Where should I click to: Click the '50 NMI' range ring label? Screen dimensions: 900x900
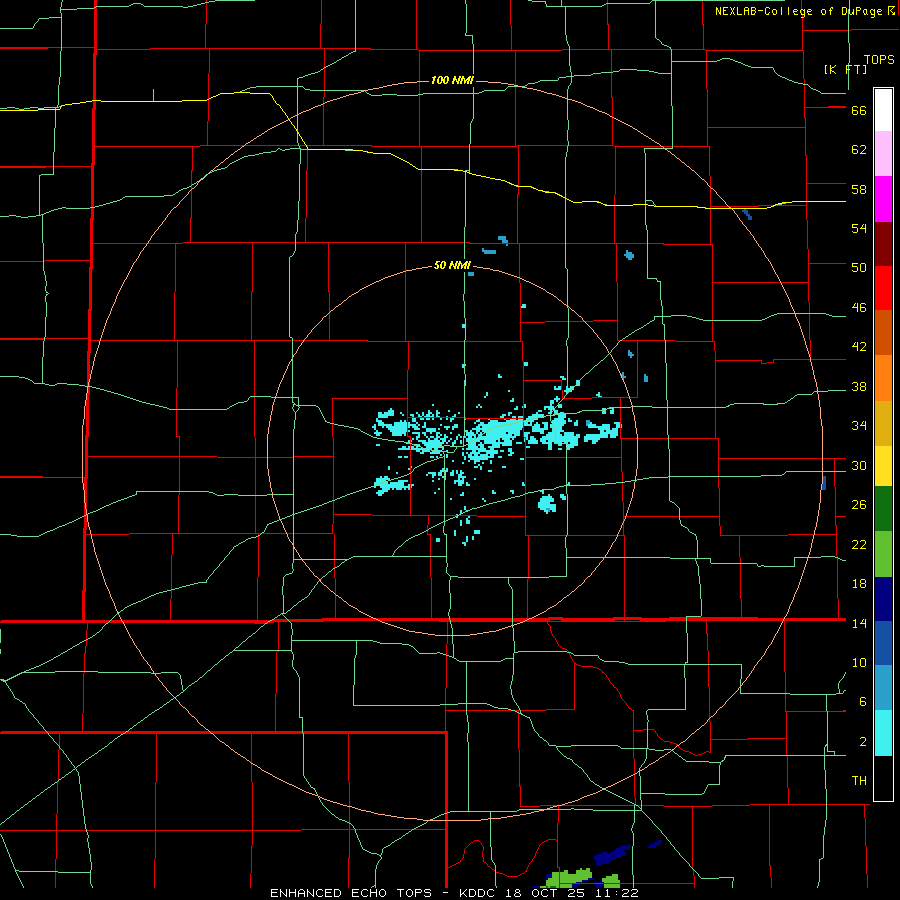[x=452, y=265]
